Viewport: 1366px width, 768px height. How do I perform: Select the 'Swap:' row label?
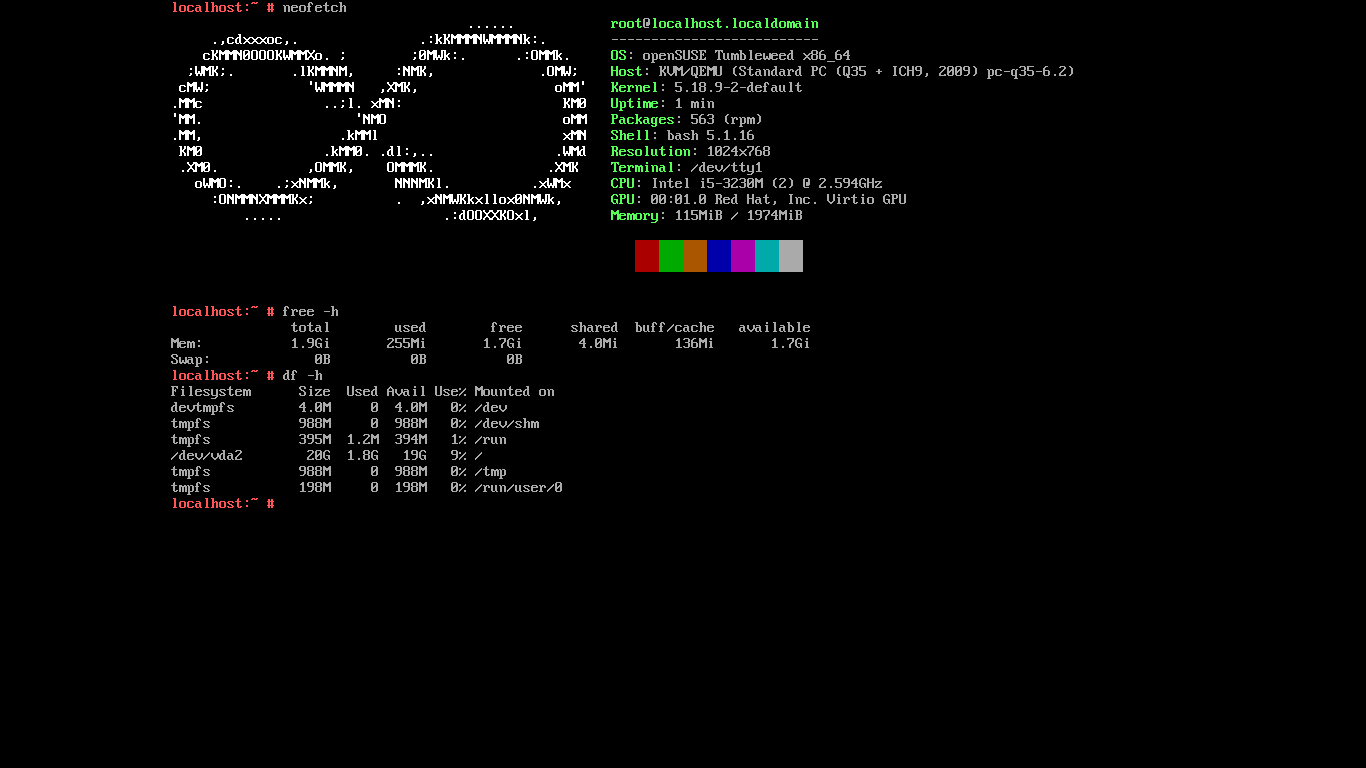coord(191,360)
